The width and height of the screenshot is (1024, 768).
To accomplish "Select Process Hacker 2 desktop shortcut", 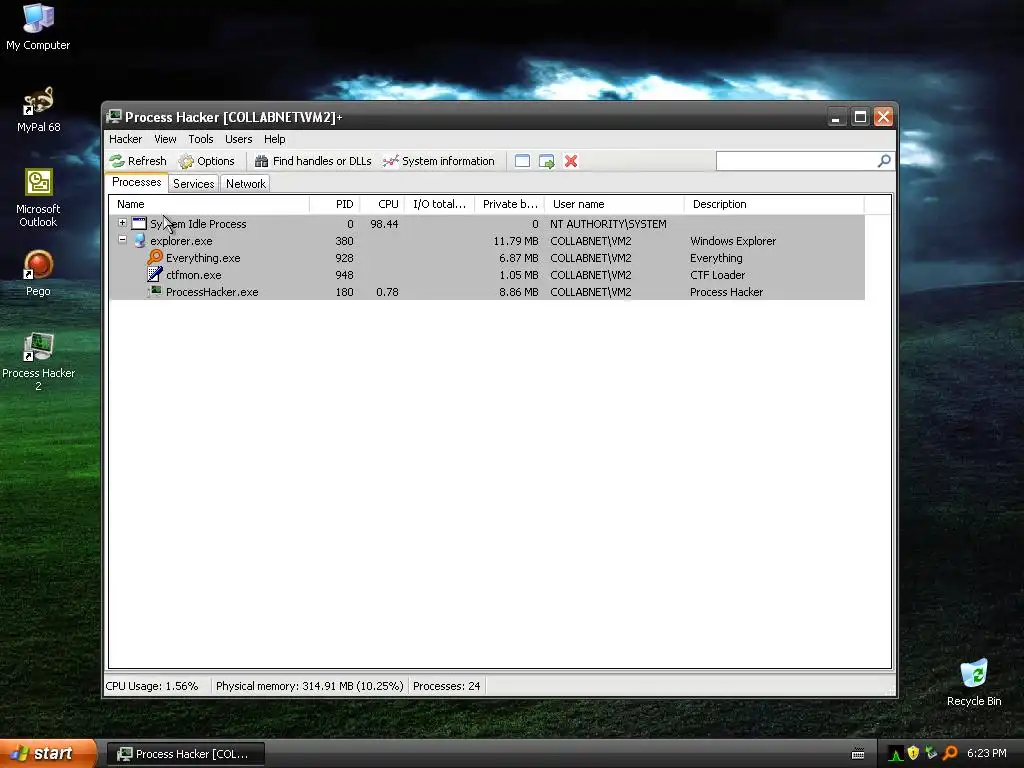I will 38,361.
